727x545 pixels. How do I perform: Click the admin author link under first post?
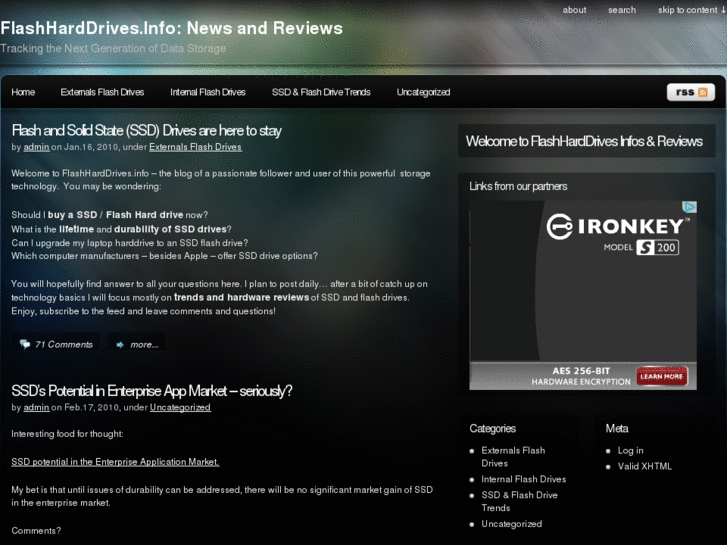pyautogui.click(x=36, y=147)
